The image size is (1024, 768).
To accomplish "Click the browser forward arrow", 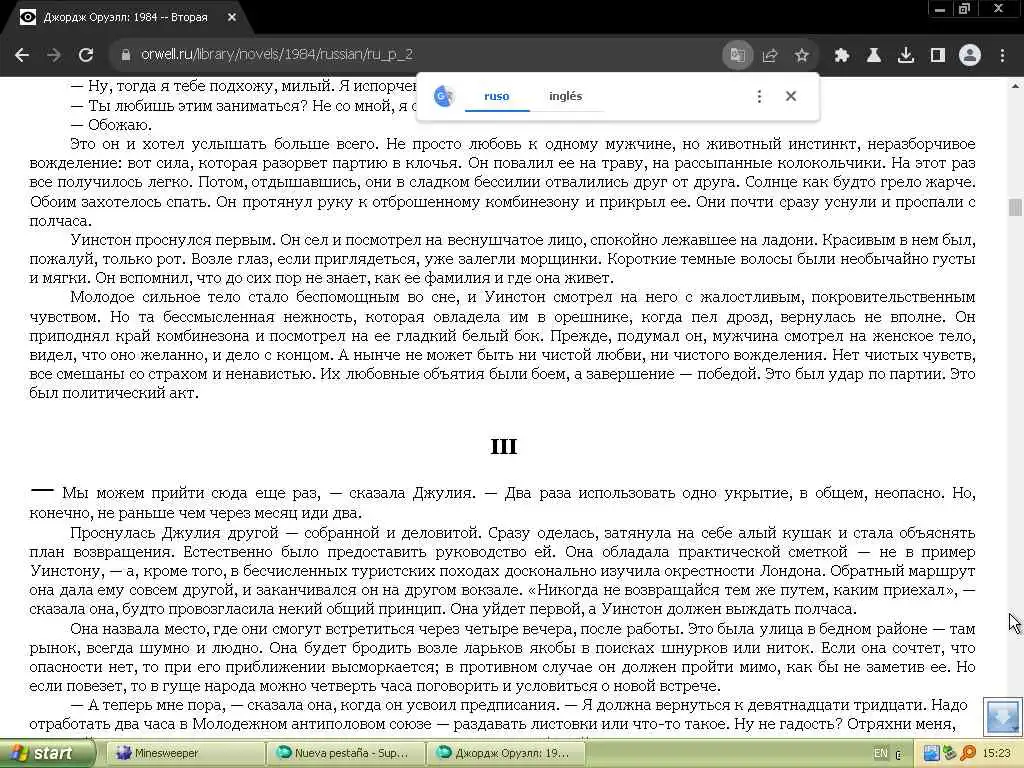I will click(54, 55).
